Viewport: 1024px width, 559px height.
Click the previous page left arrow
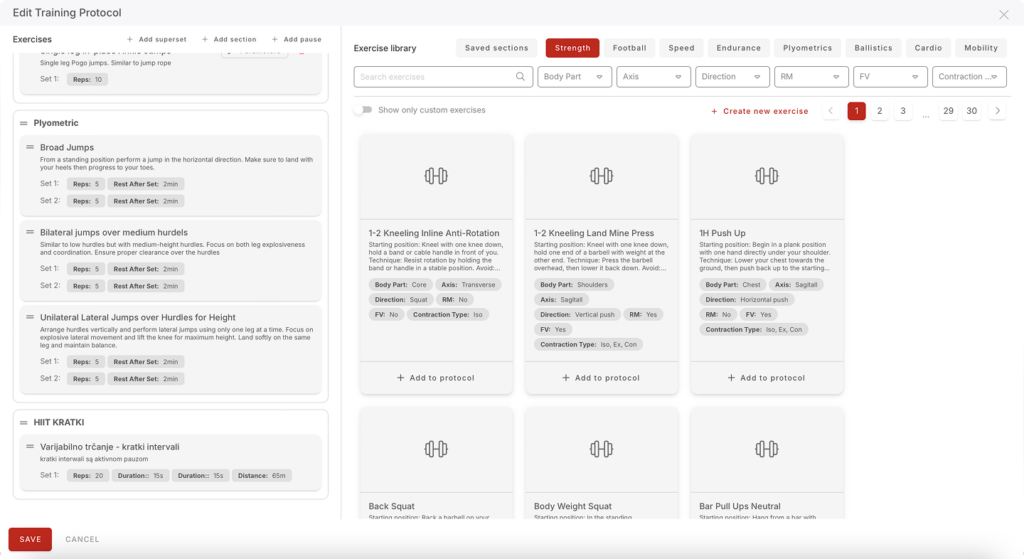click(x=831, y=111)
